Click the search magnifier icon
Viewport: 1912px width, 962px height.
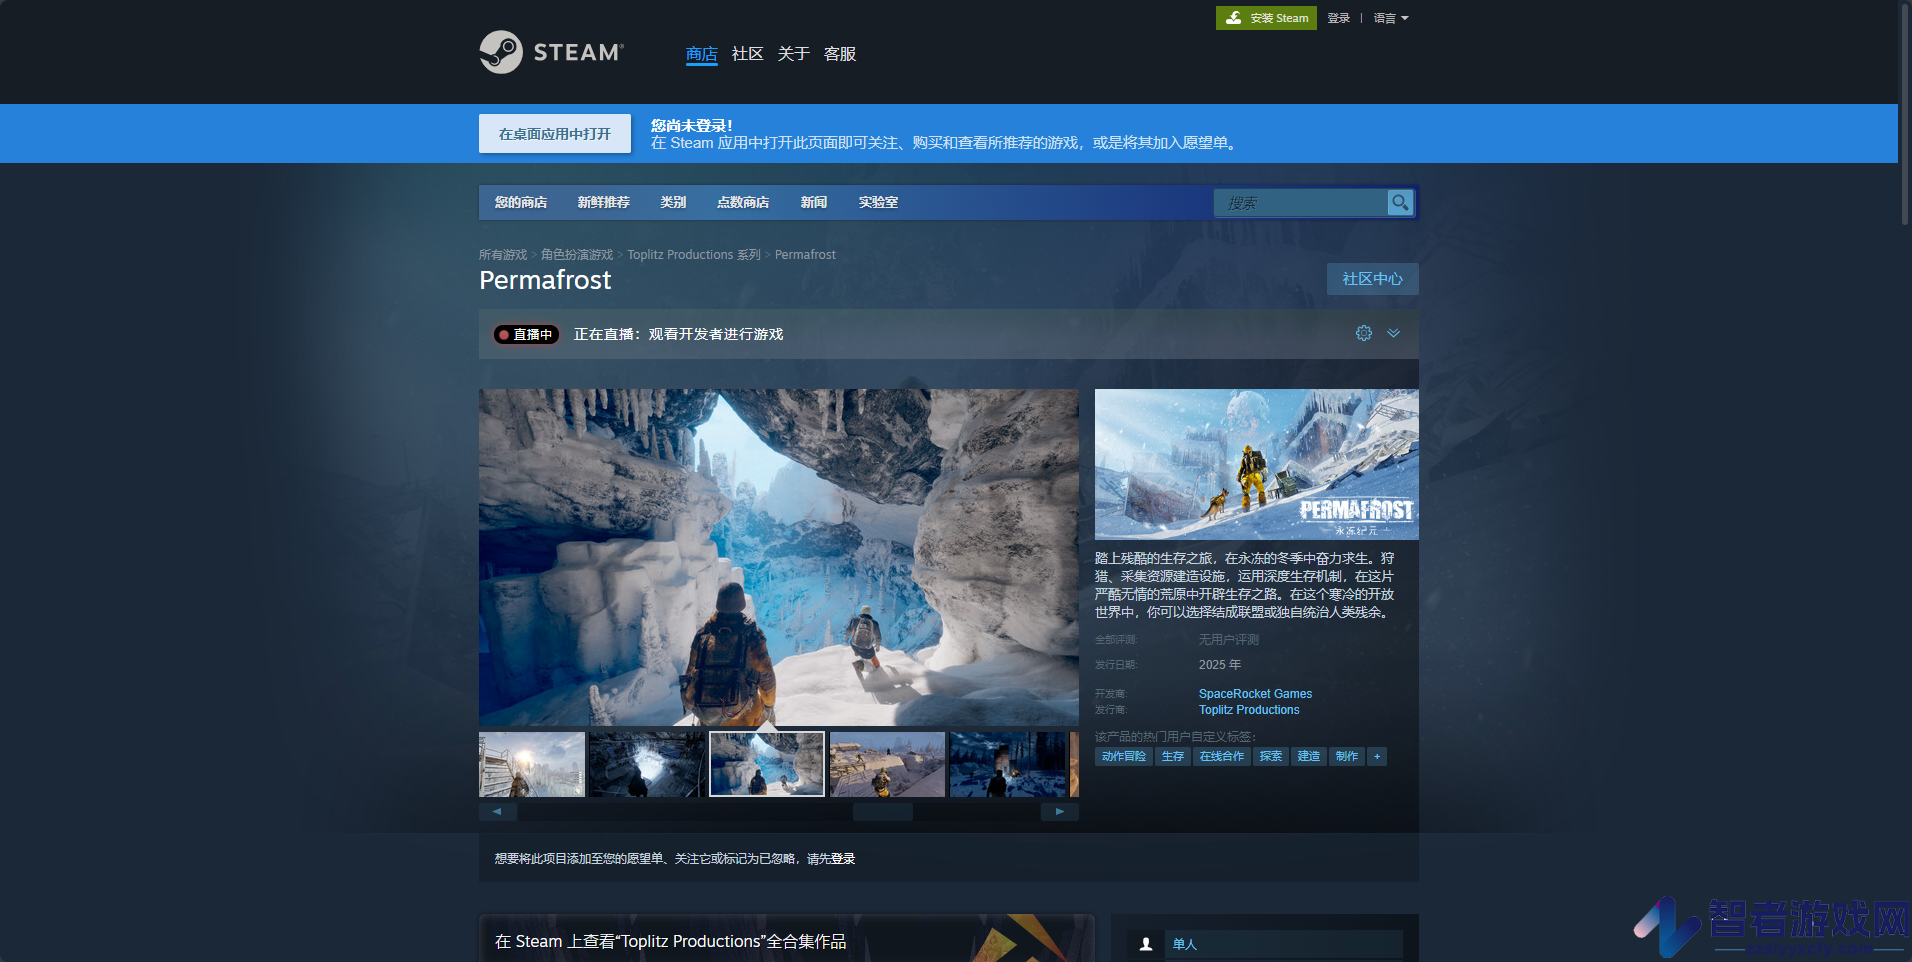(x=1400, y=202)
